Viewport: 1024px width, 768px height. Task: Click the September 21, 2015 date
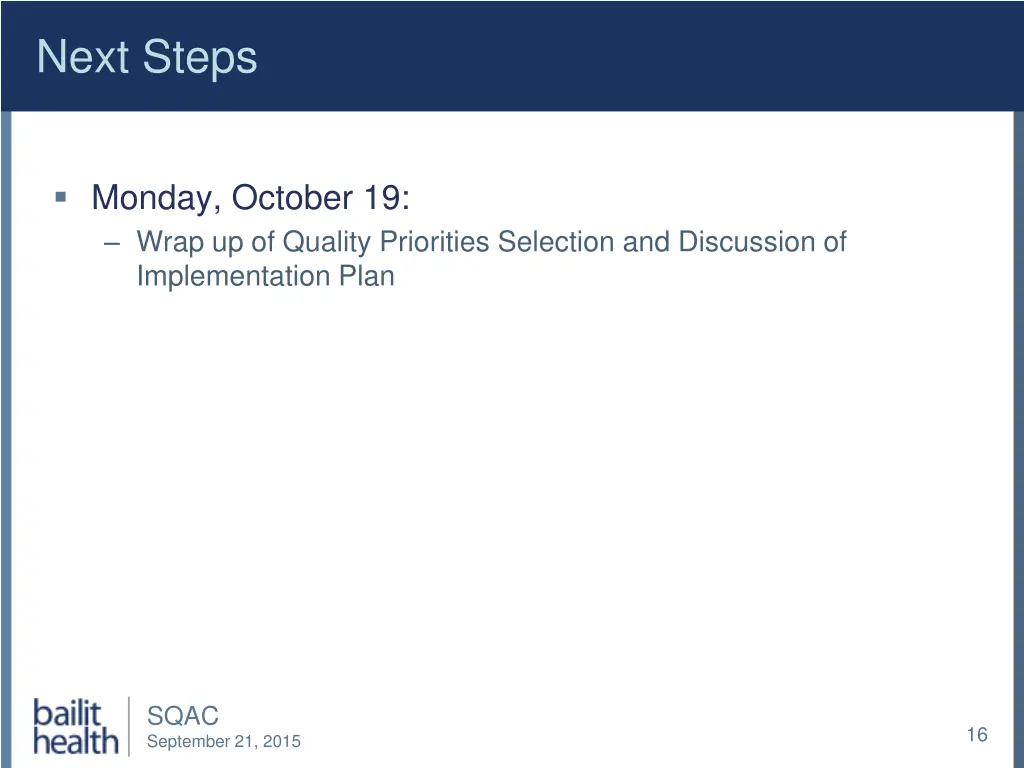(223, 742)
